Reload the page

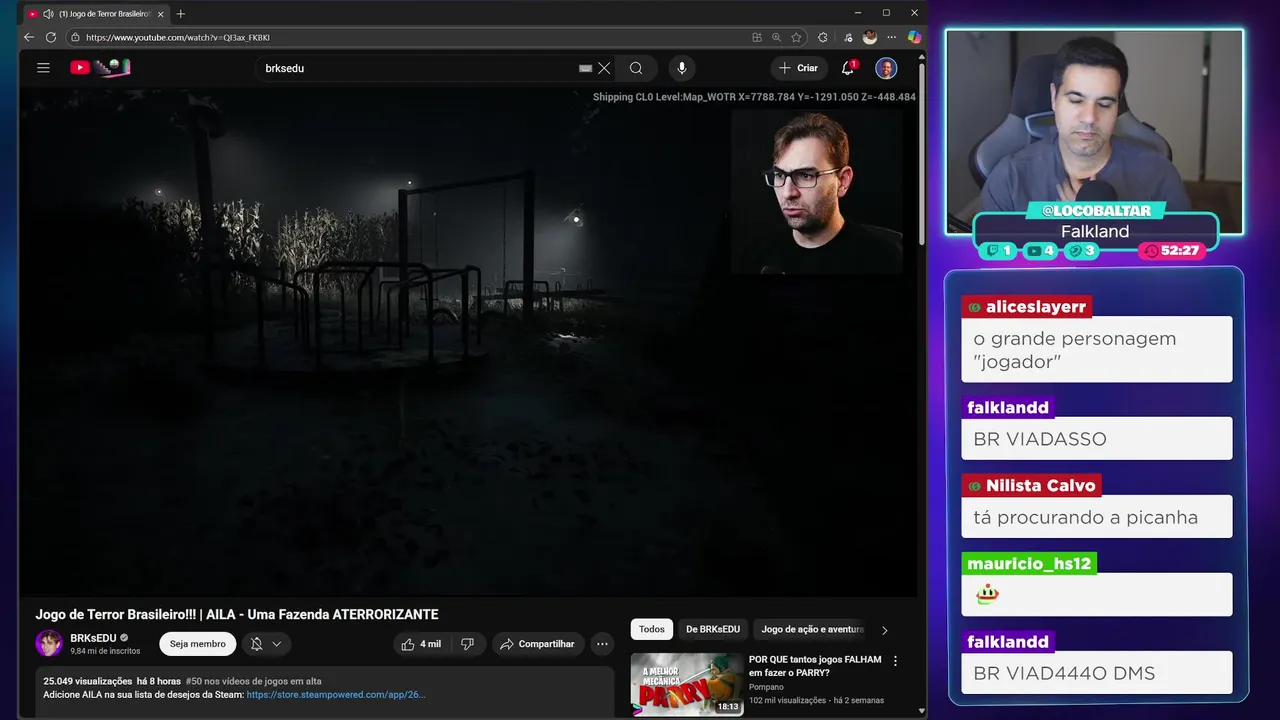click(51, 37)
